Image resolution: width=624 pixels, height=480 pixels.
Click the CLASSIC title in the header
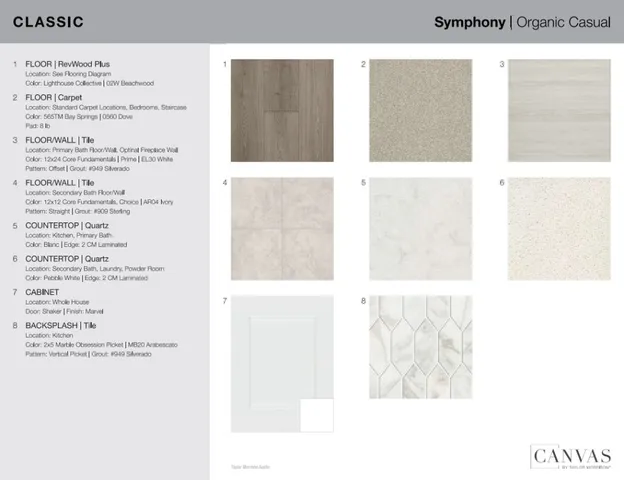tap(48, 22)
